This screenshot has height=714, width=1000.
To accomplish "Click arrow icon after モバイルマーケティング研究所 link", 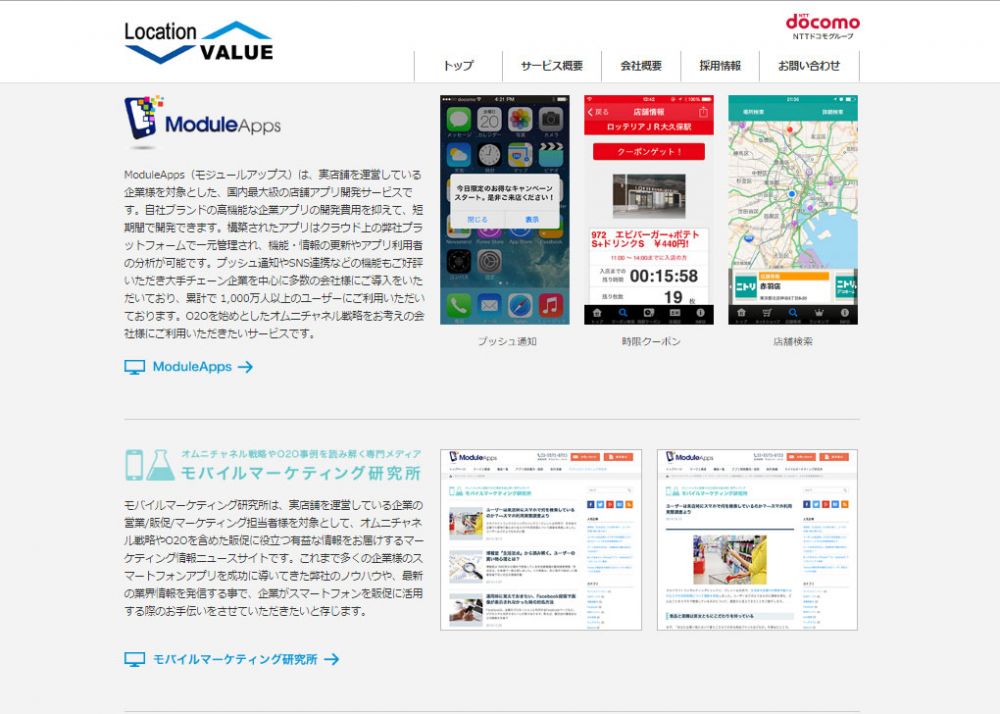I will [331, 660].
